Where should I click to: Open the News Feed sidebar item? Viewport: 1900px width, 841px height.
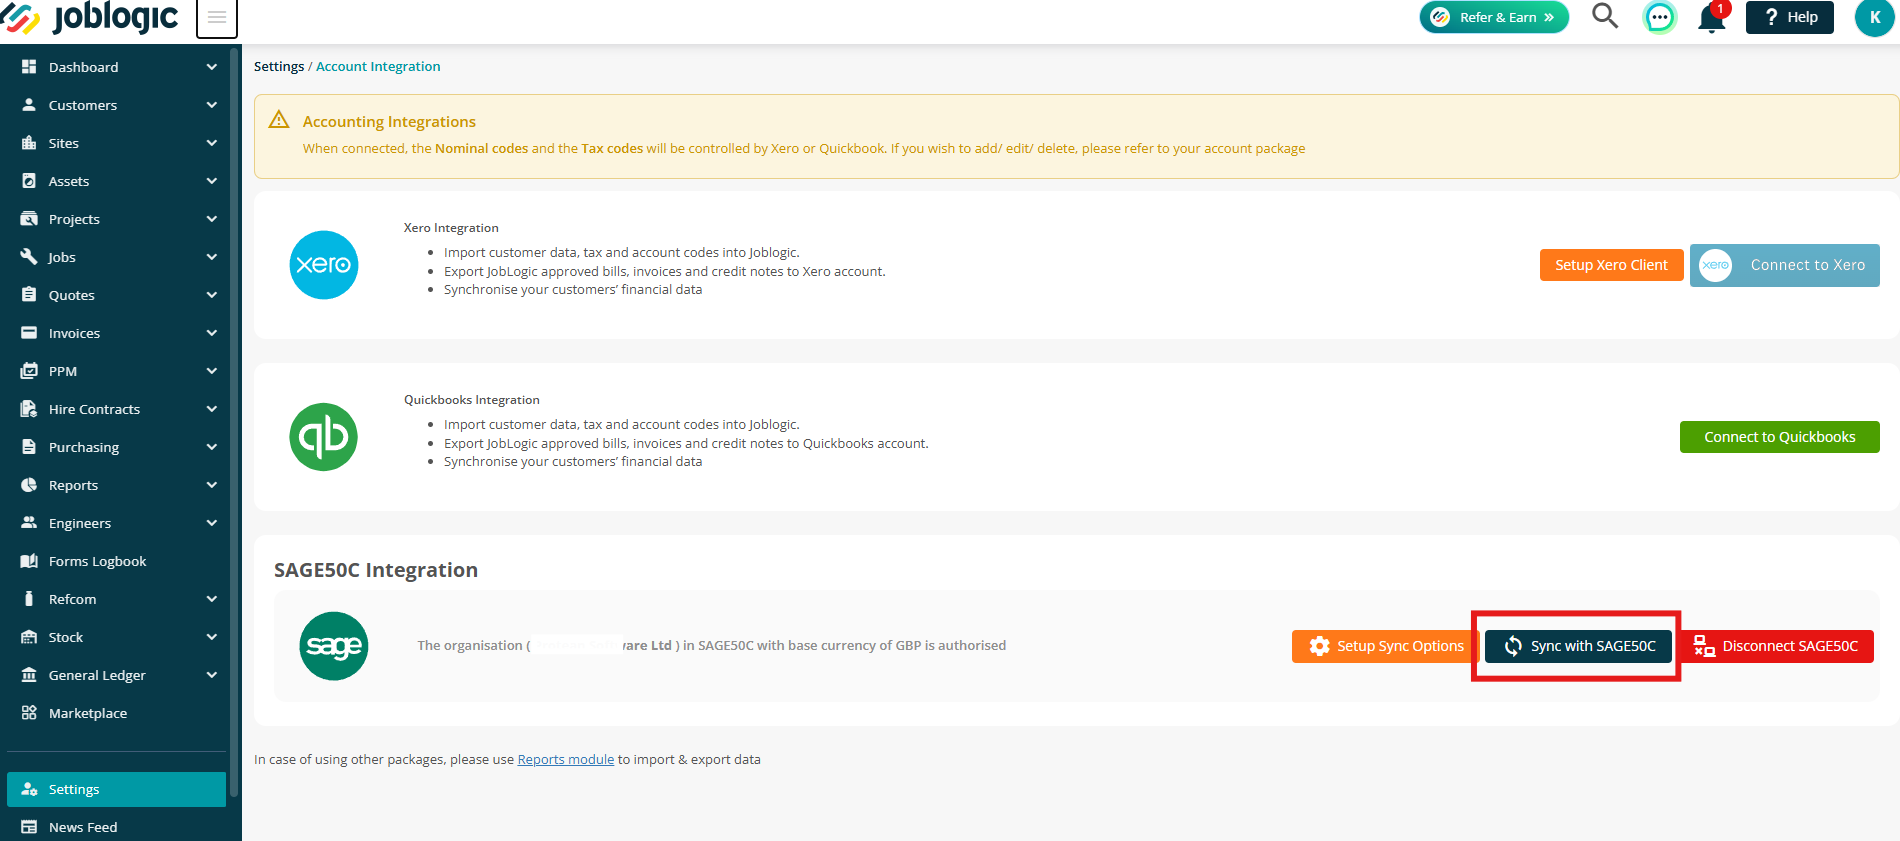click(x=116, y=827)
